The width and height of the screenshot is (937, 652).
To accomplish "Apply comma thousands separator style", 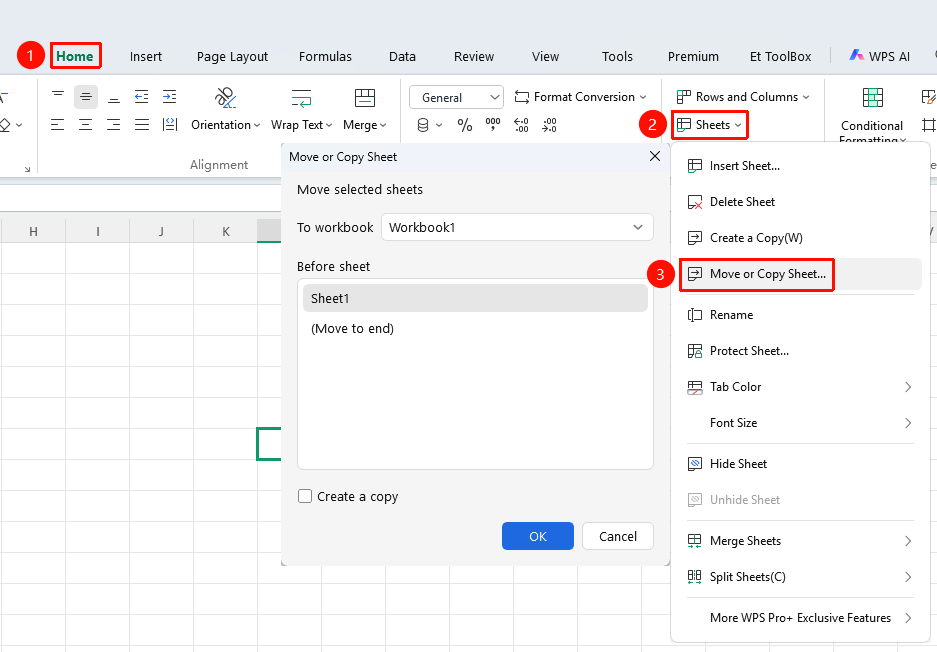I will point(493,125).
